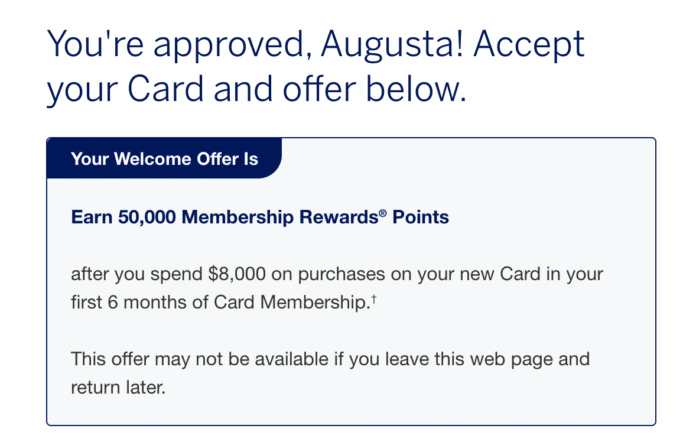Click the word "Earn" in the offer title

tap(90, 216)
